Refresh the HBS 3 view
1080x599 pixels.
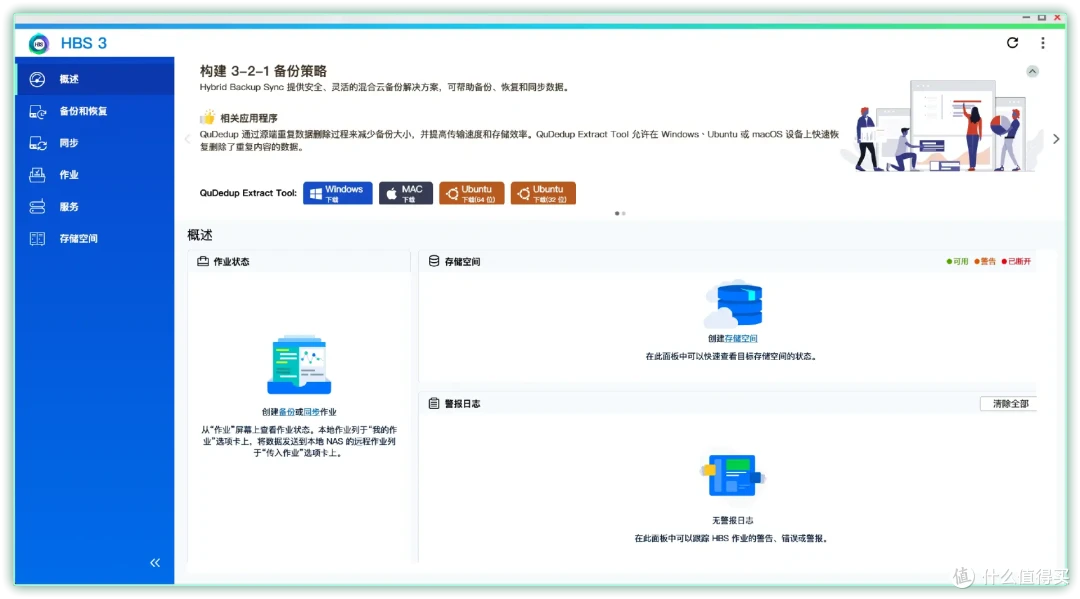coord(1012,43)
